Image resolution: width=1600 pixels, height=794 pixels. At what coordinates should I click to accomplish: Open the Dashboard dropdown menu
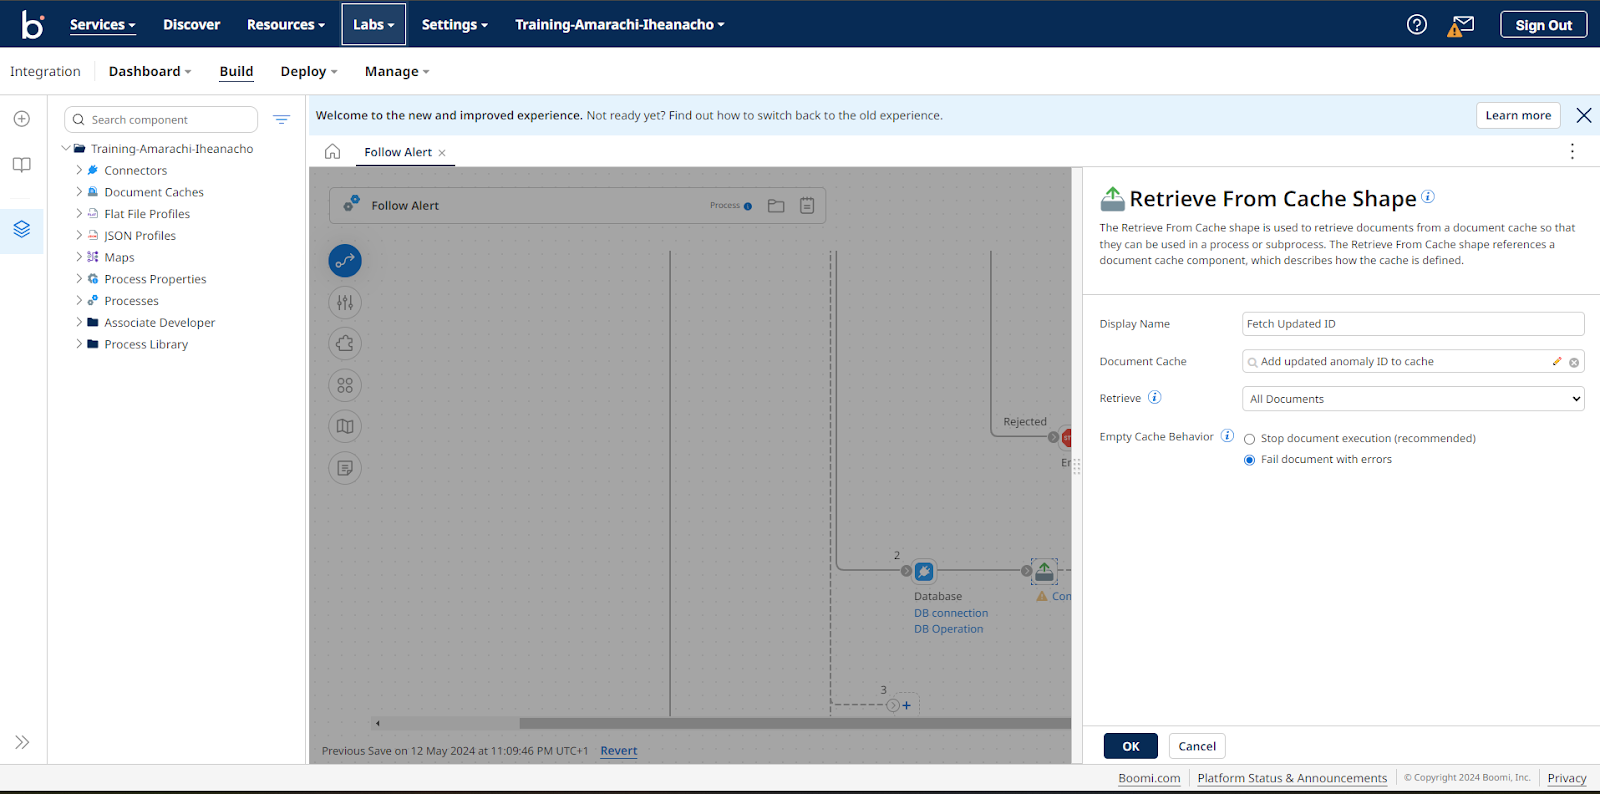coord(150,72)
